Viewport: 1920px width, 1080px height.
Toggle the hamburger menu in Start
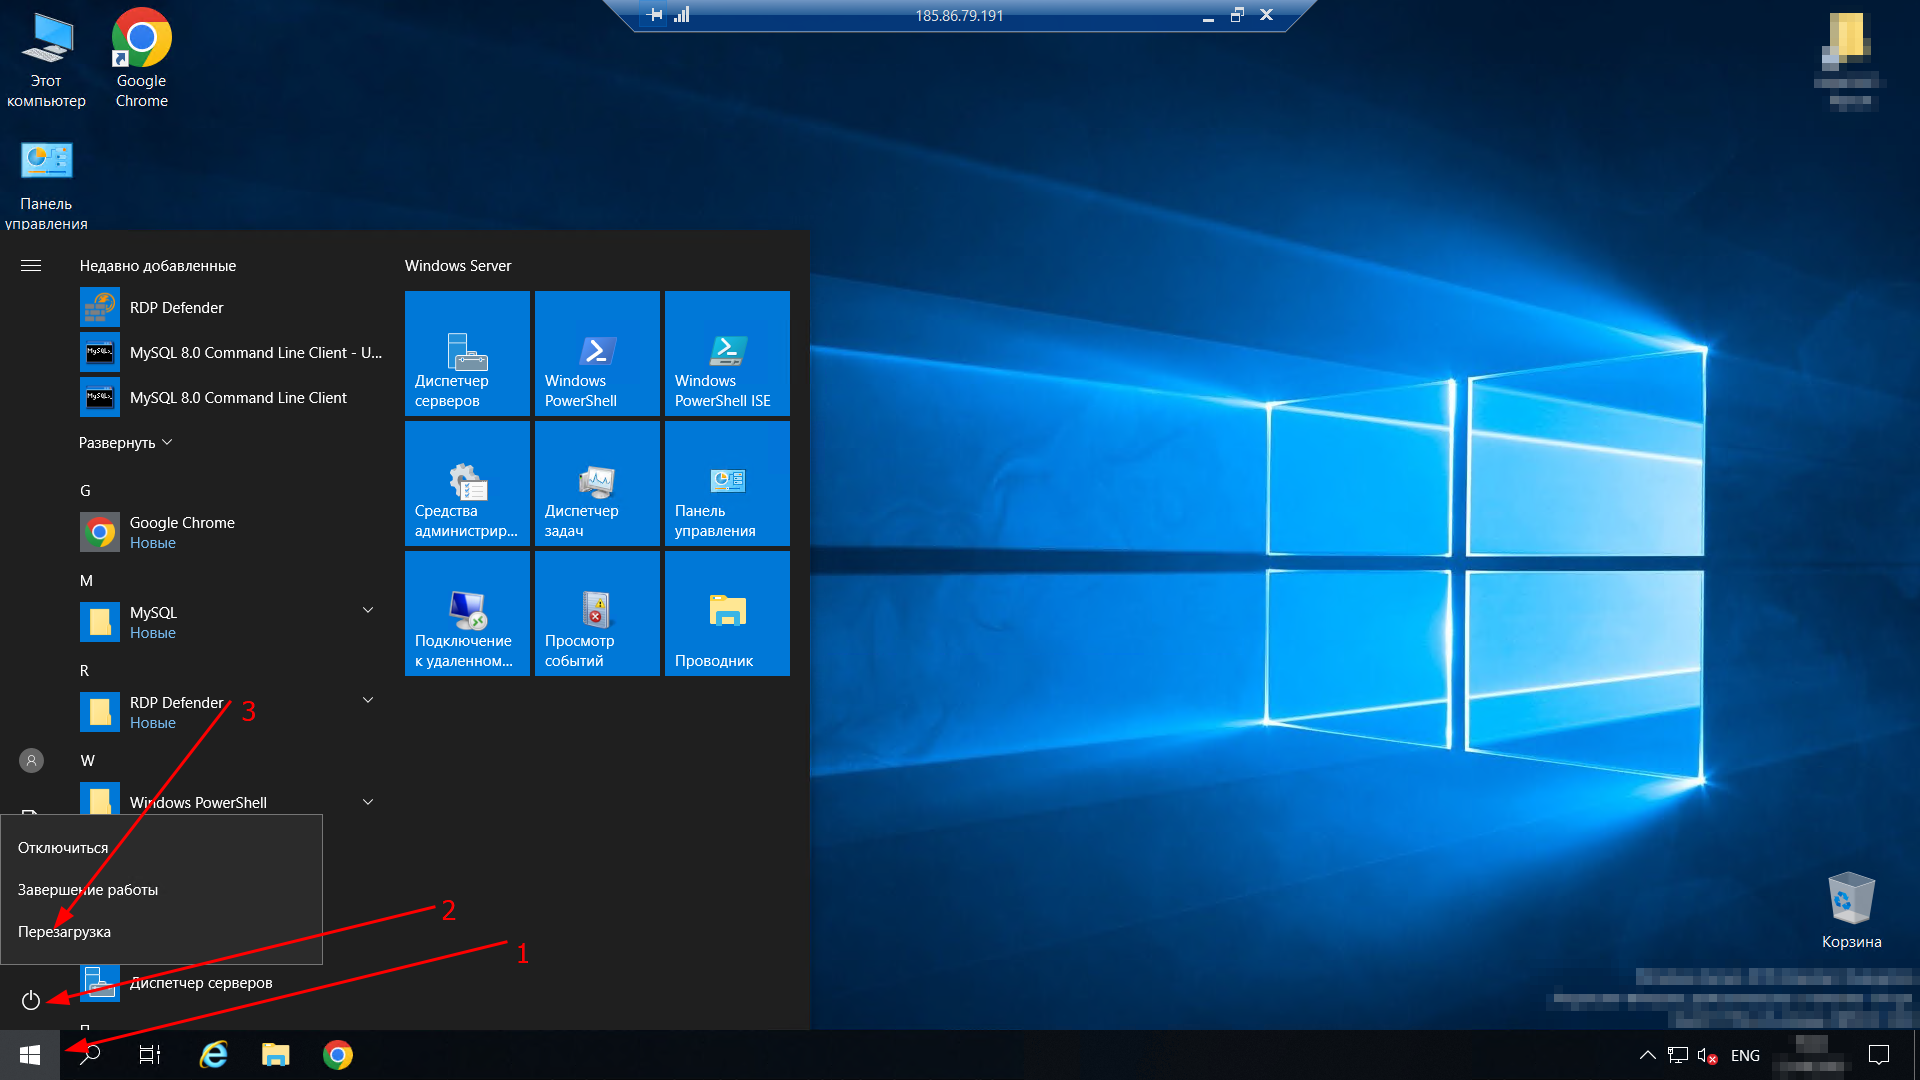point(31,266)
